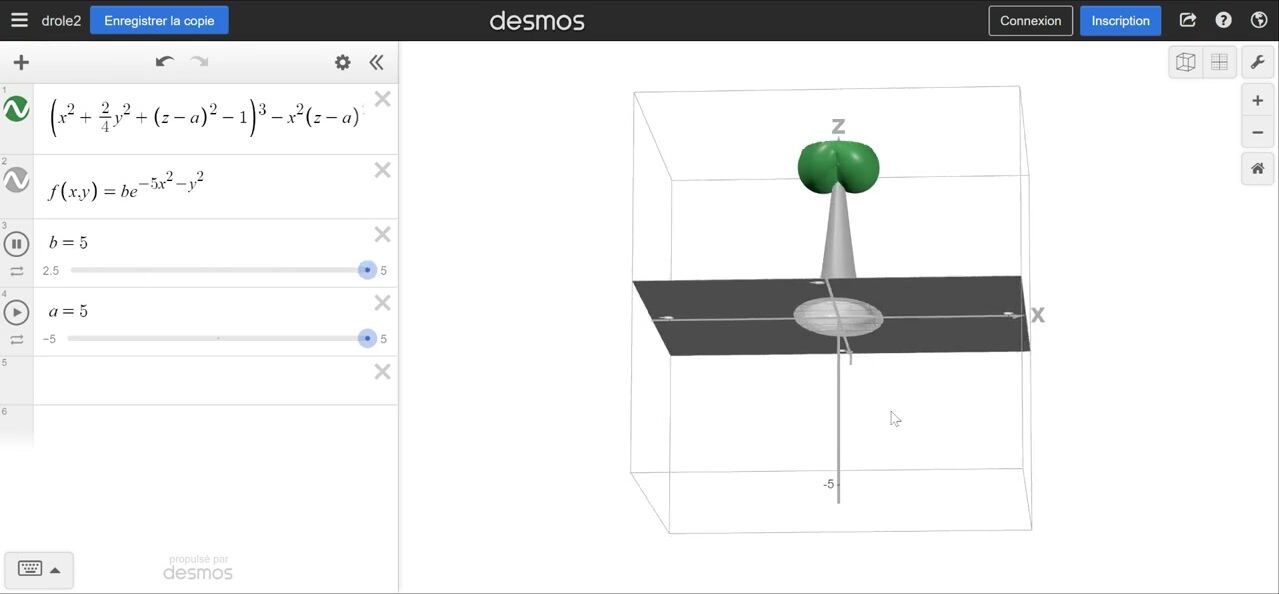This screenshot has width=1279, height=594.
Task: Undo the last action
Action: click(x=165, y=62)
